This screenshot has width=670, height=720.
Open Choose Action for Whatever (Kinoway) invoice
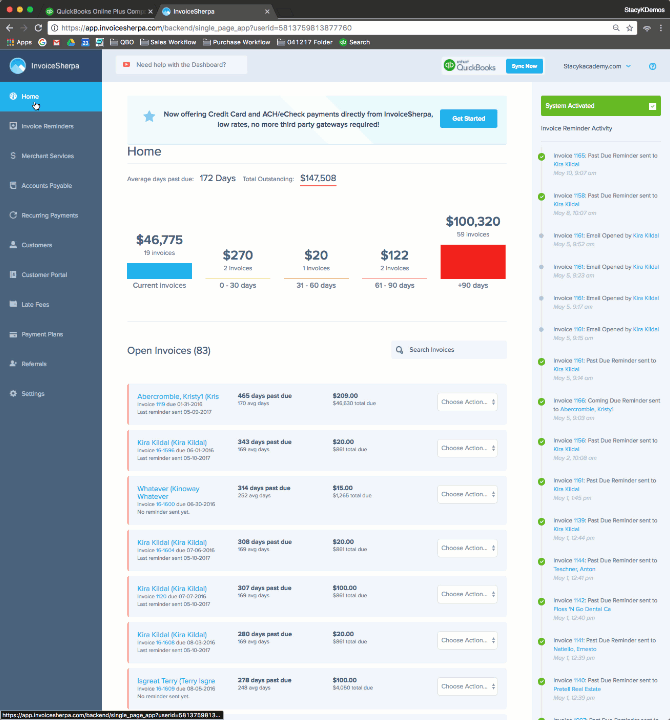pyautogui.click(x=467, y=495)
